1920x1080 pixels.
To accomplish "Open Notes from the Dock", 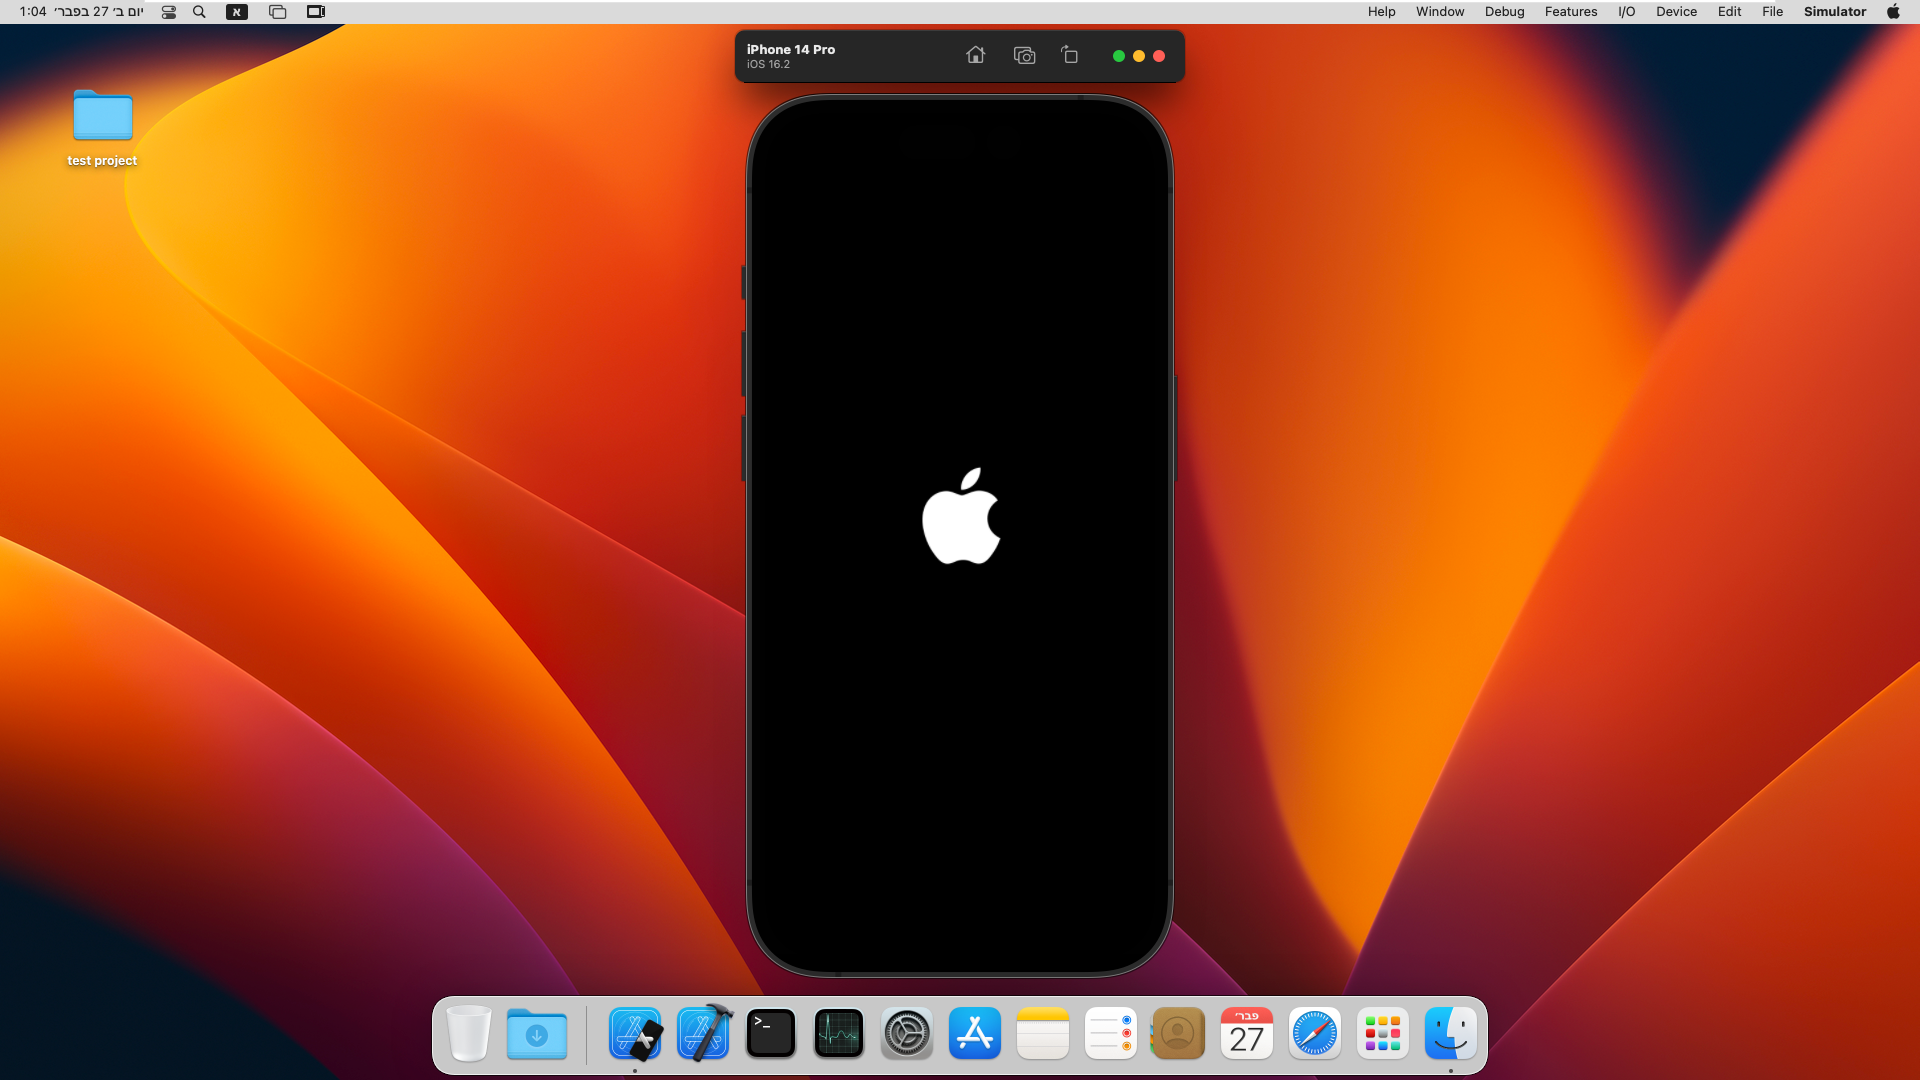I will 1043,1034.
